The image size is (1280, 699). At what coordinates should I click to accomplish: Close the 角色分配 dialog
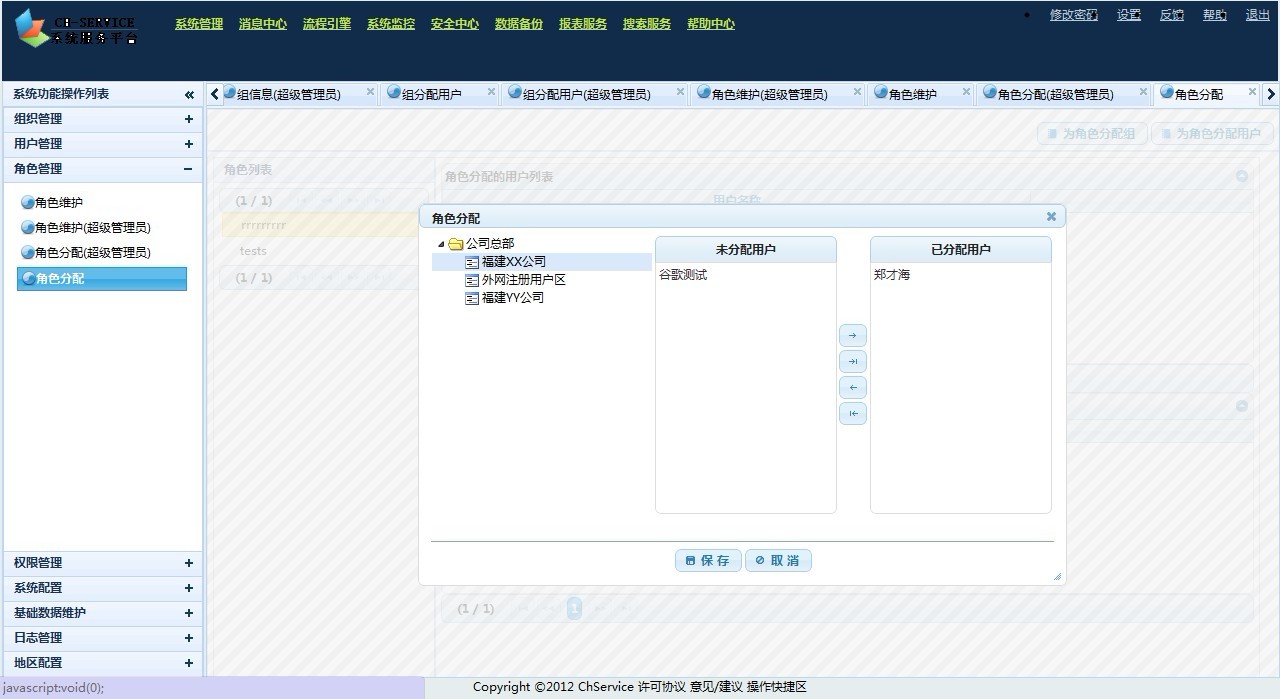pos(1051,216)
